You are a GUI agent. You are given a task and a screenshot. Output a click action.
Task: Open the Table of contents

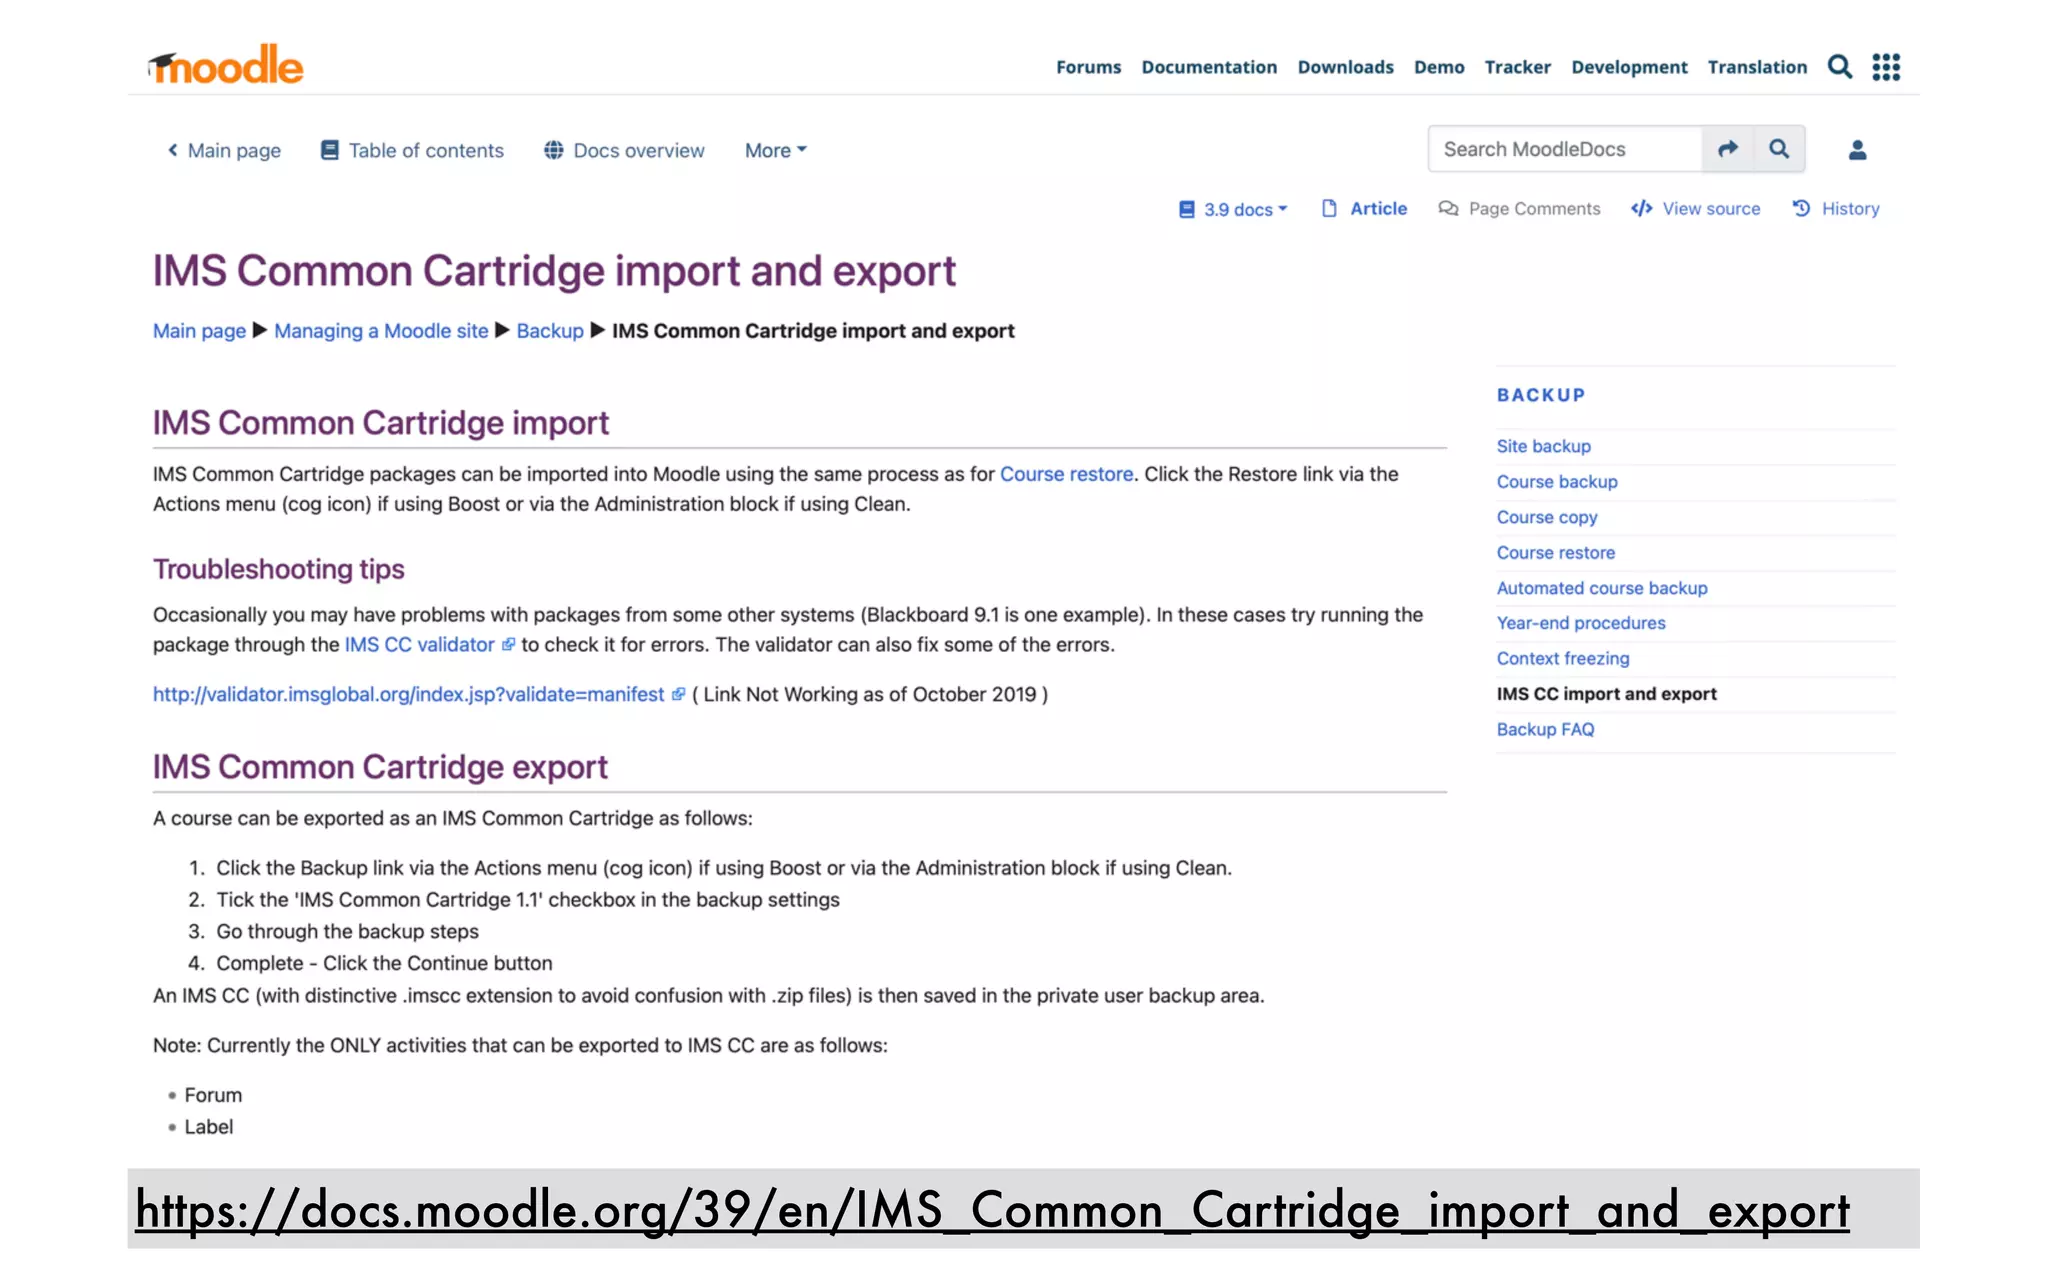[x=412, y=150]
